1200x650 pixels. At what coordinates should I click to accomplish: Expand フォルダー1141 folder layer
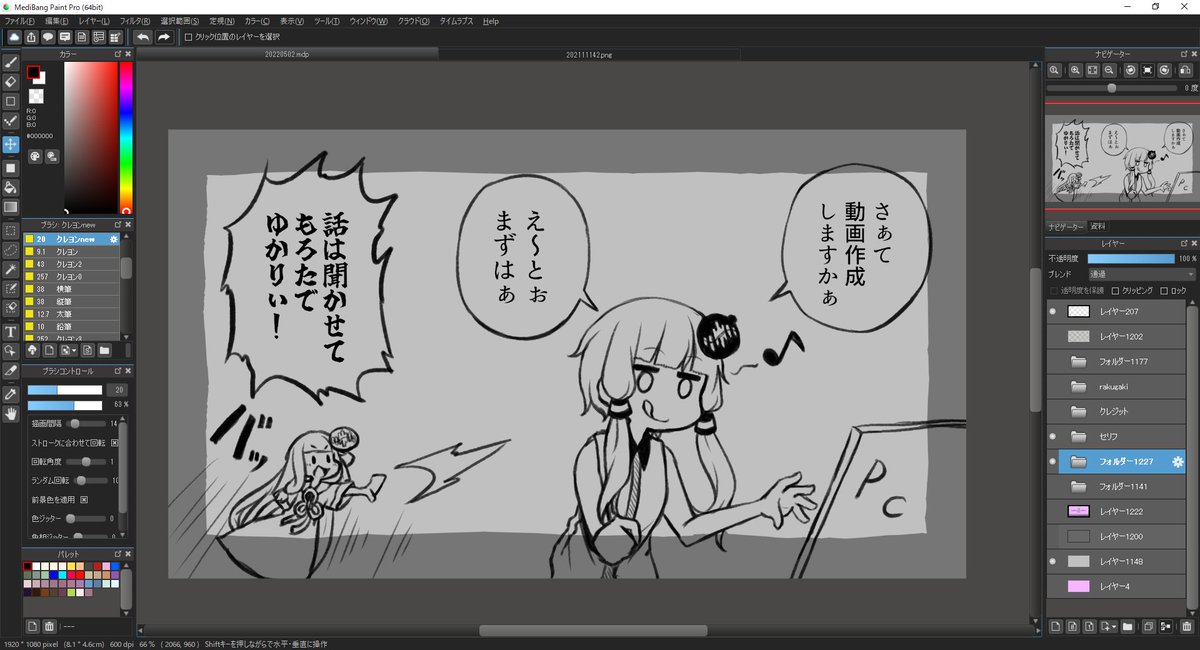pos(1078,487)
